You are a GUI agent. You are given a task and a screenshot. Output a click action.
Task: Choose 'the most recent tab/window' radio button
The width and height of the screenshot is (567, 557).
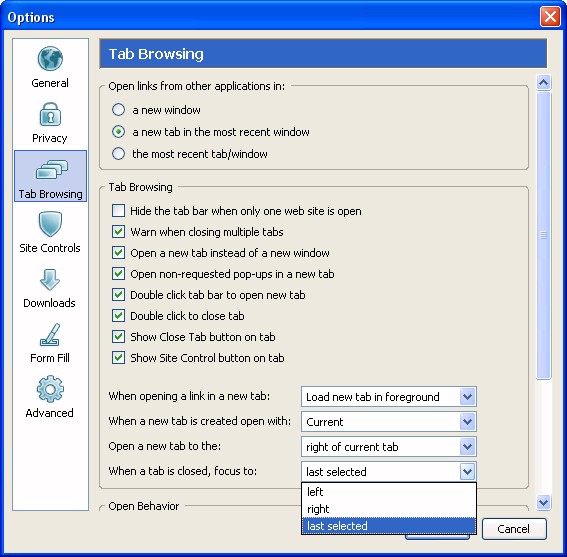pos(118,154)
